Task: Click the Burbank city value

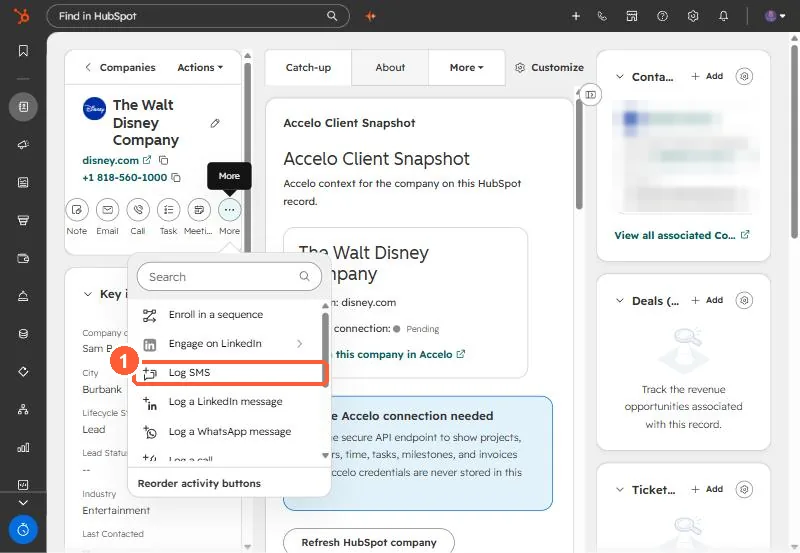Action: 102,389
